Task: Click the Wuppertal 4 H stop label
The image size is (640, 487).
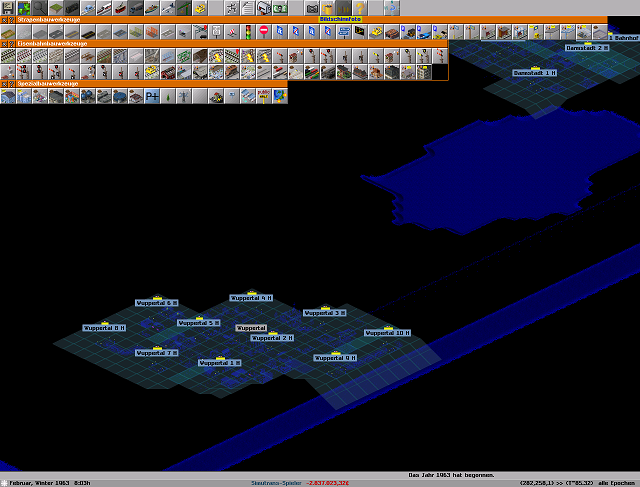Action: tap(251, 298)
